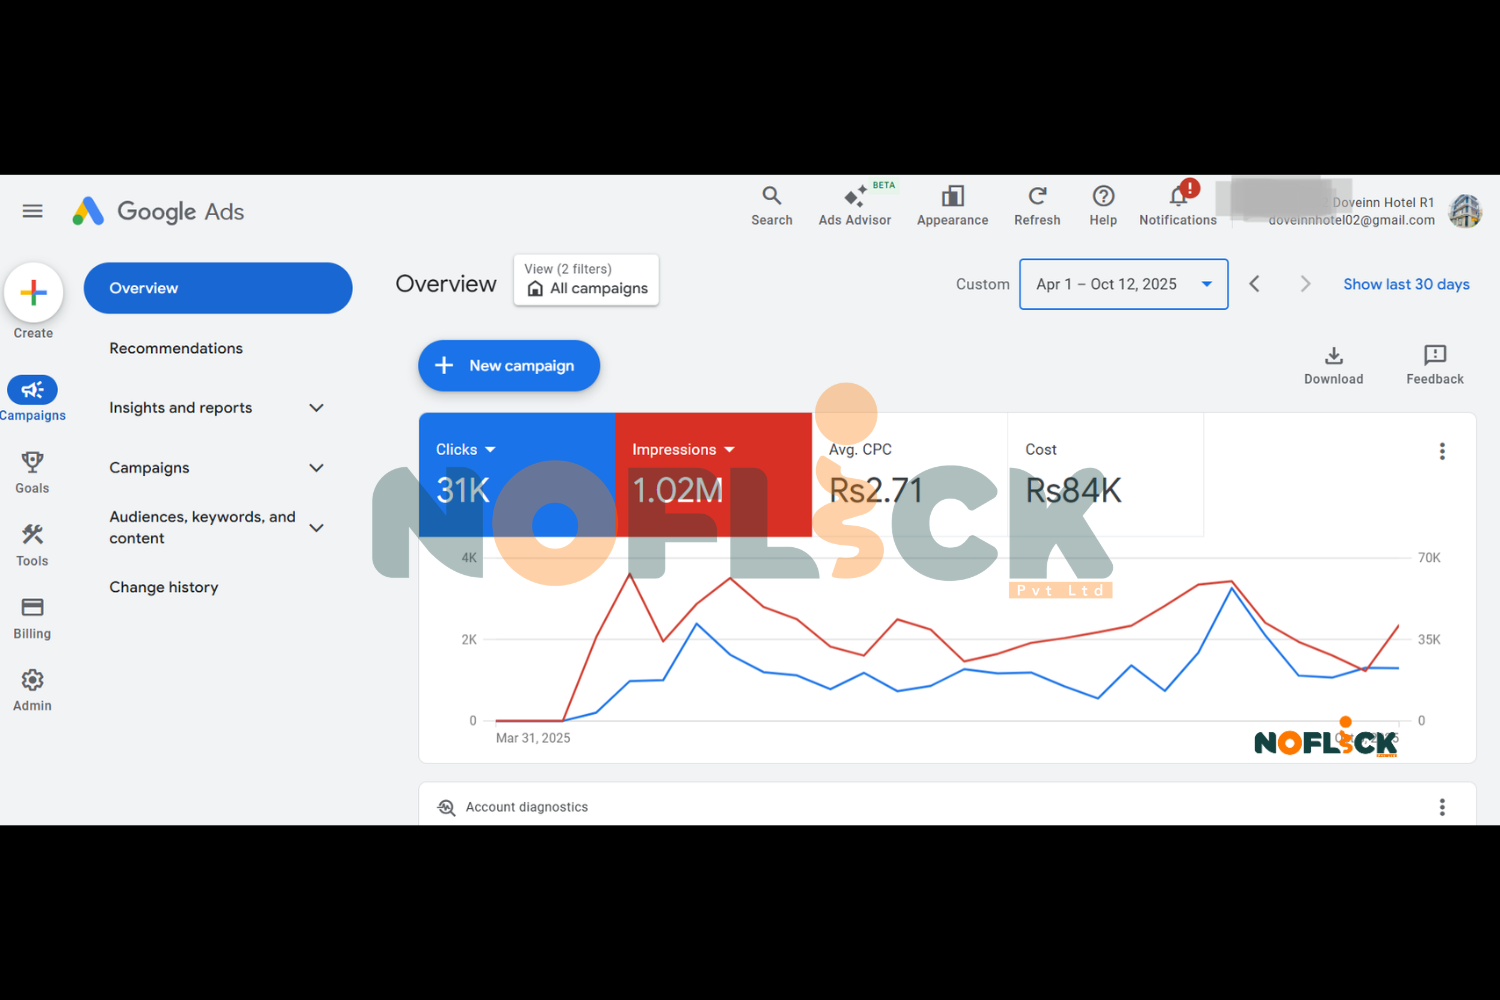1500x1000 pixels.
Task: Select the Overview menu item
Action: coord(218,288)
